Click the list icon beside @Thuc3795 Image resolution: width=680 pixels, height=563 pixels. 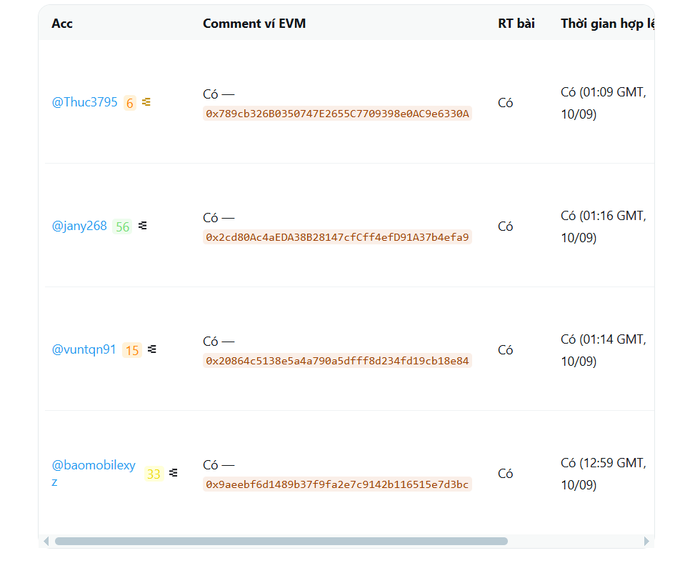click(x=146, y=102)
